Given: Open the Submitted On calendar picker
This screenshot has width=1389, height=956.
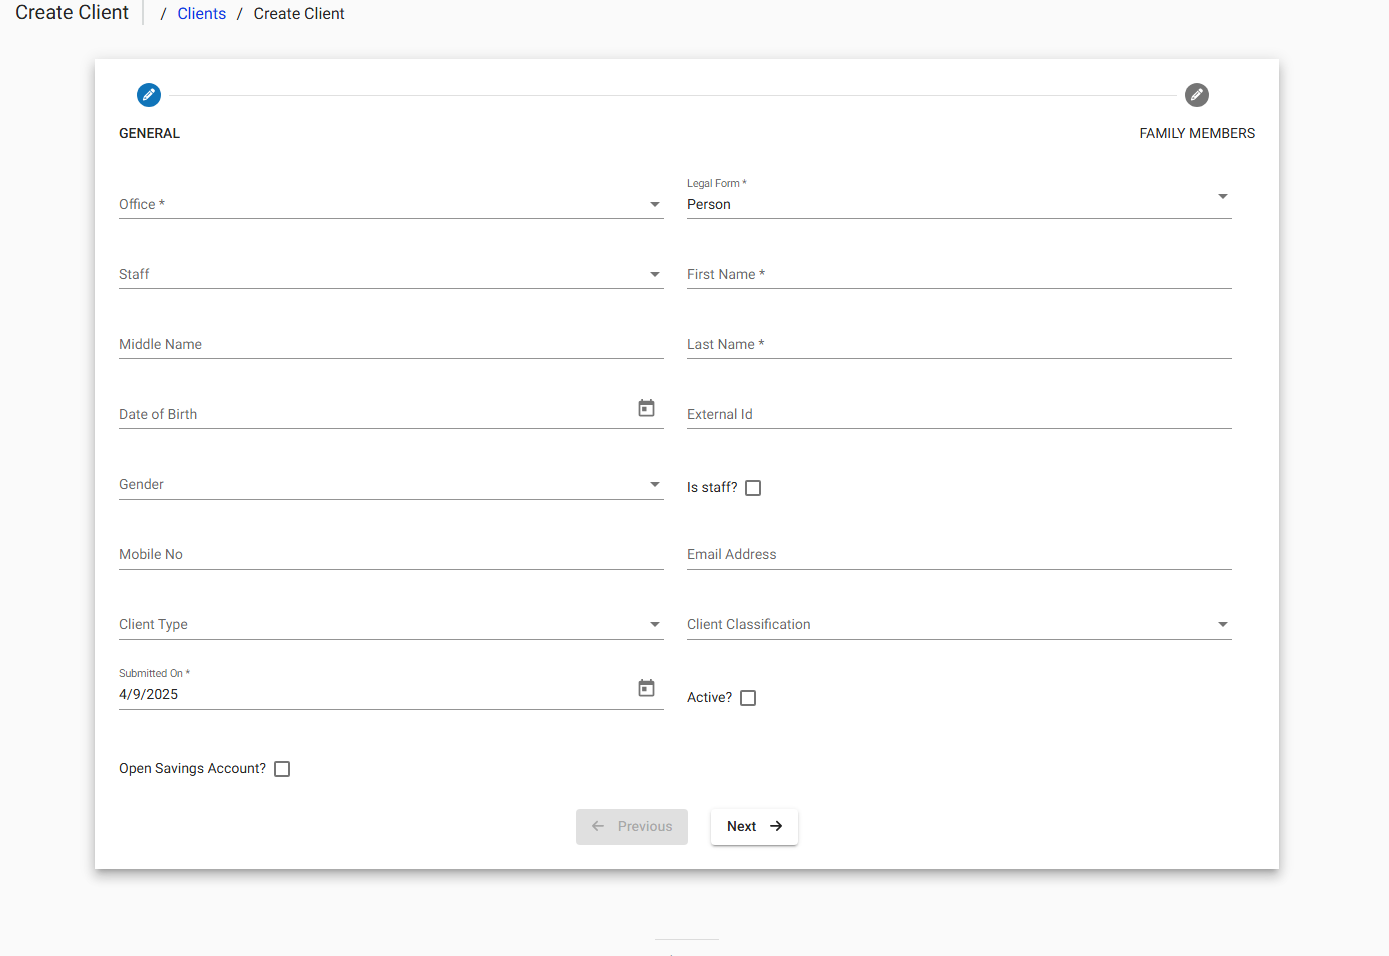Looking at the screenshot, I should pyautogui.click(x=646, y=688).
